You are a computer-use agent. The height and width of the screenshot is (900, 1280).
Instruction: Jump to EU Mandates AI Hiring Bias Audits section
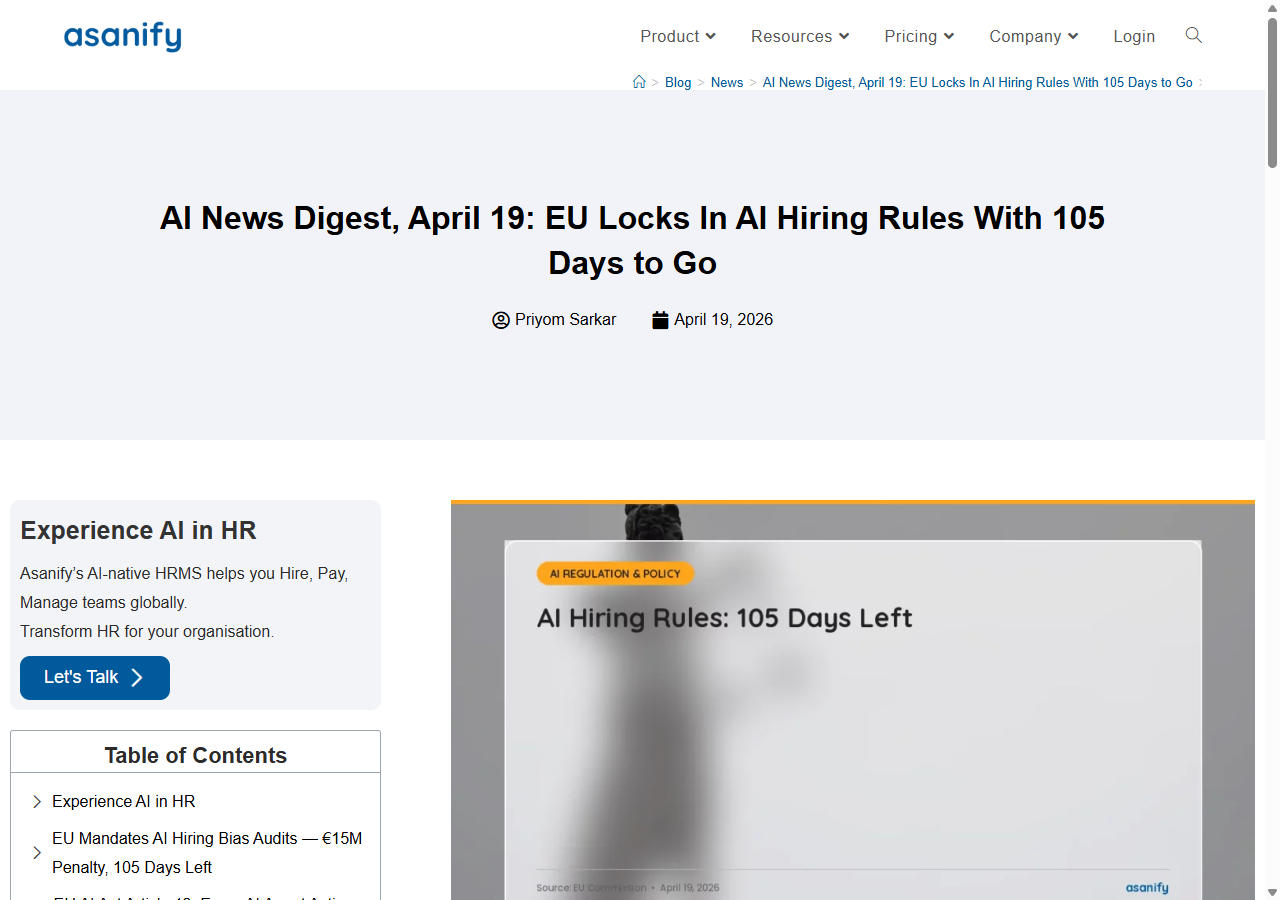coord(207,853)
